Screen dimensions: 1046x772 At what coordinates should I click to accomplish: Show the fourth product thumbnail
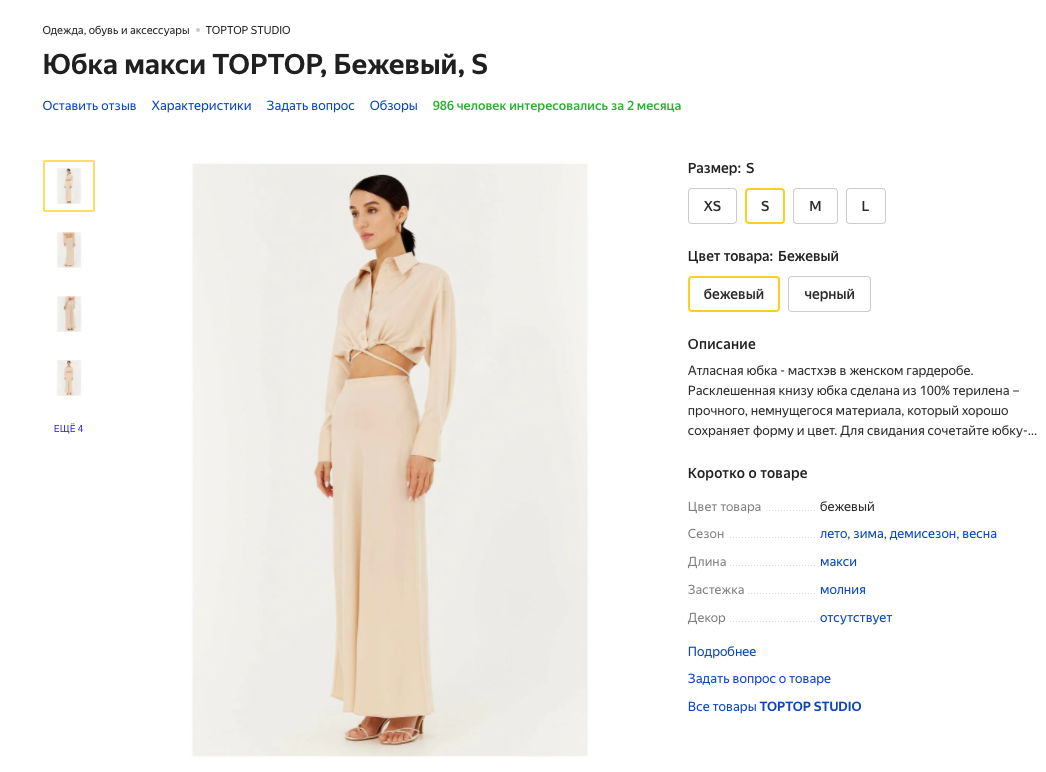(x=69, y=378)
